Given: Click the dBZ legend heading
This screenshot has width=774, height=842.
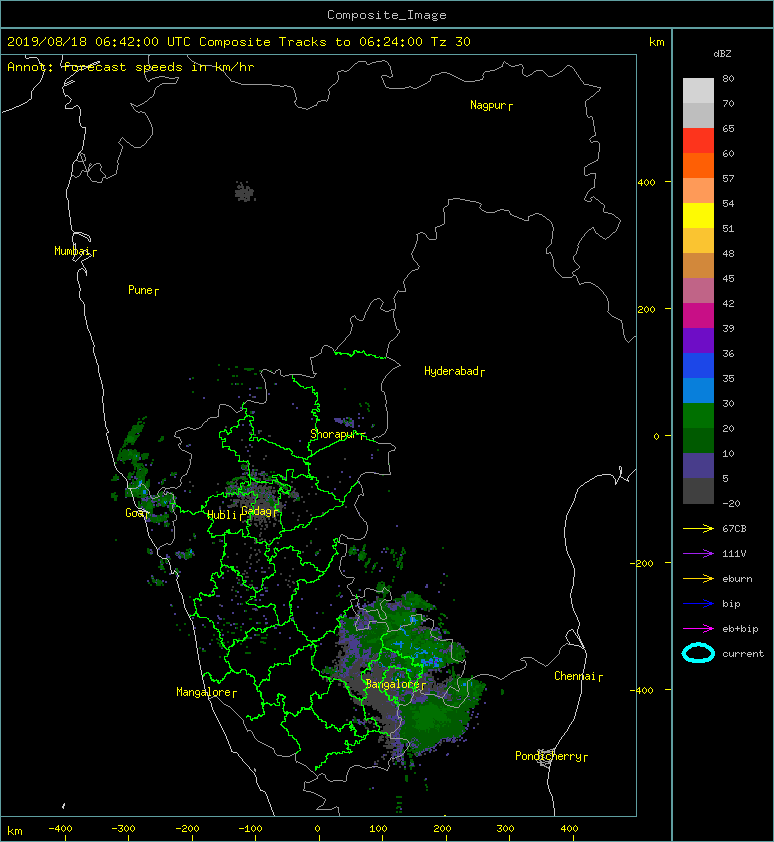Looking at the screenshot, I should 722,54.
